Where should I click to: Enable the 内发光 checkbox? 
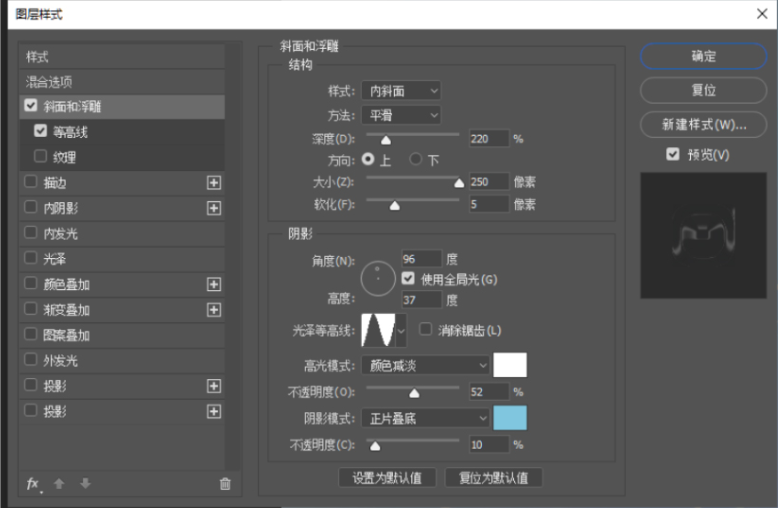(31, 232)
